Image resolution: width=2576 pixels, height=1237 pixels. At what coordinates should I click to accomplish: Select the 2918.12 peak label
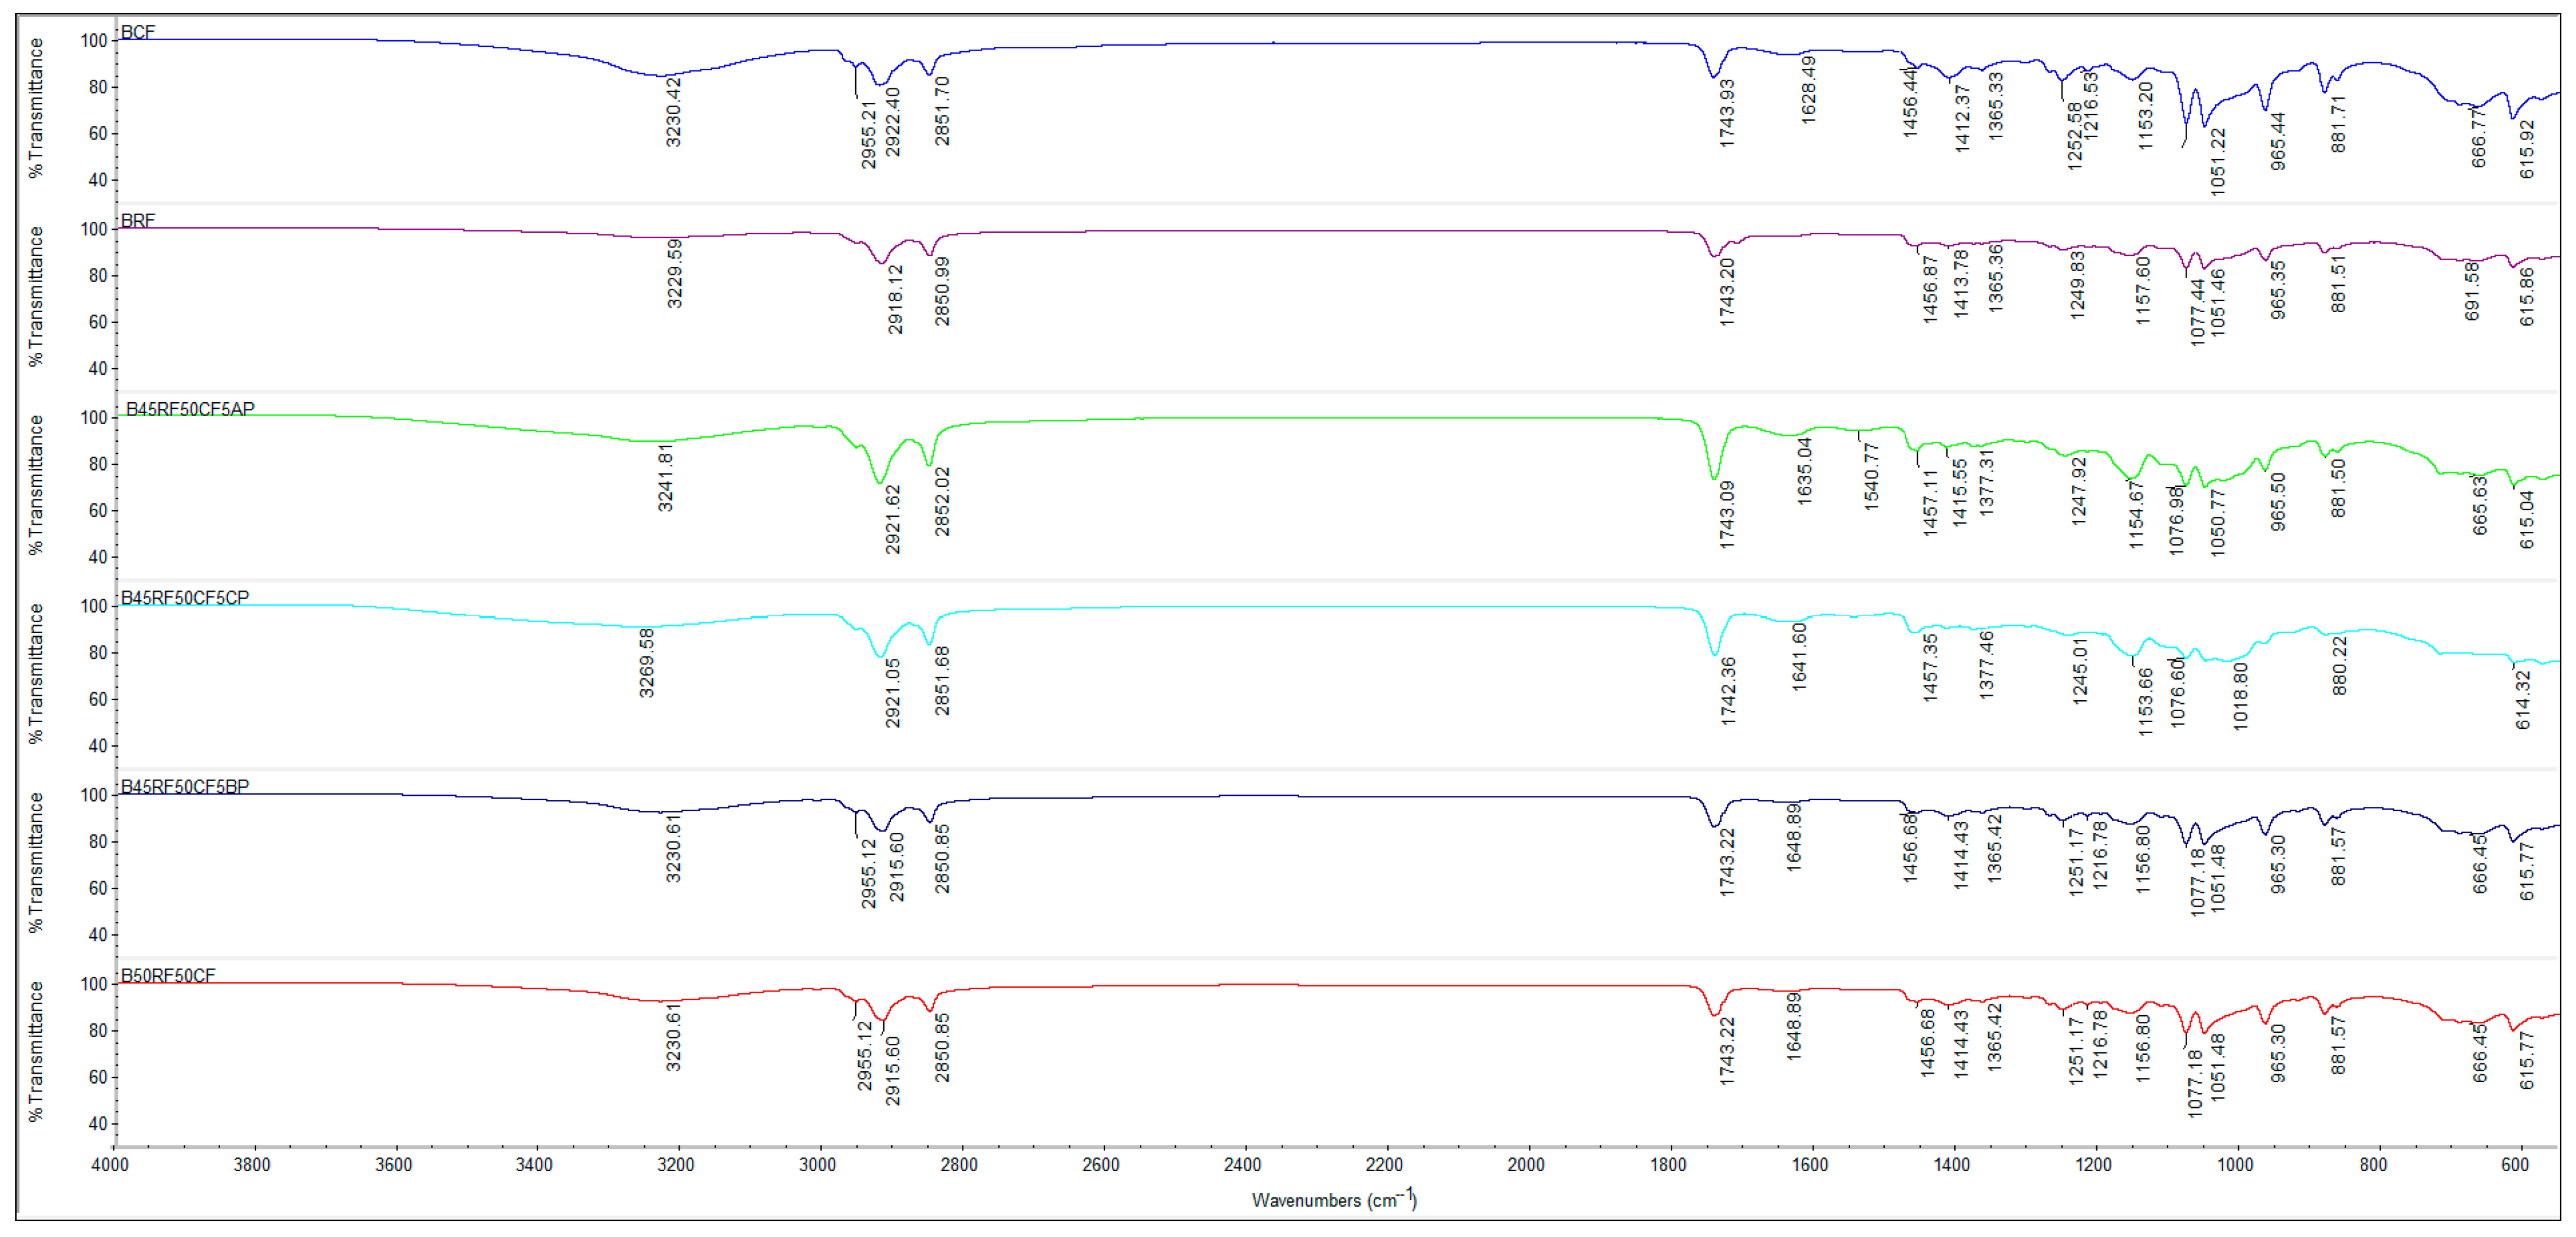tap(895, 298)
